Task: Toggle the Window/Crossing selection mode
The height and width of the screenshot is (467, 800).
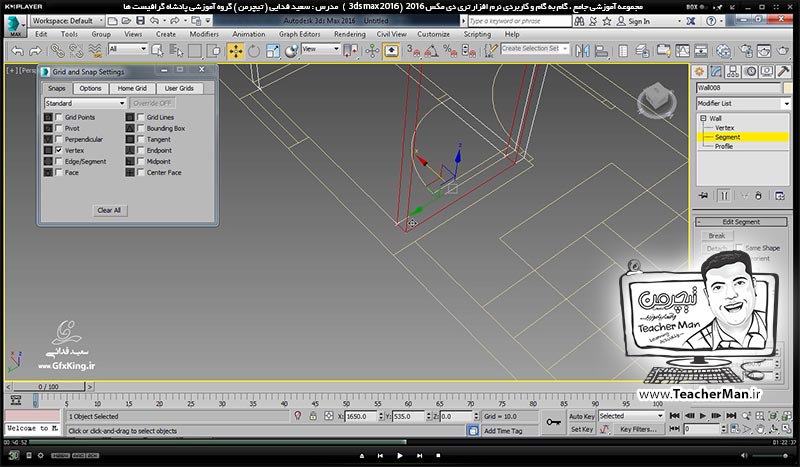Action: (x=214, y=51)
